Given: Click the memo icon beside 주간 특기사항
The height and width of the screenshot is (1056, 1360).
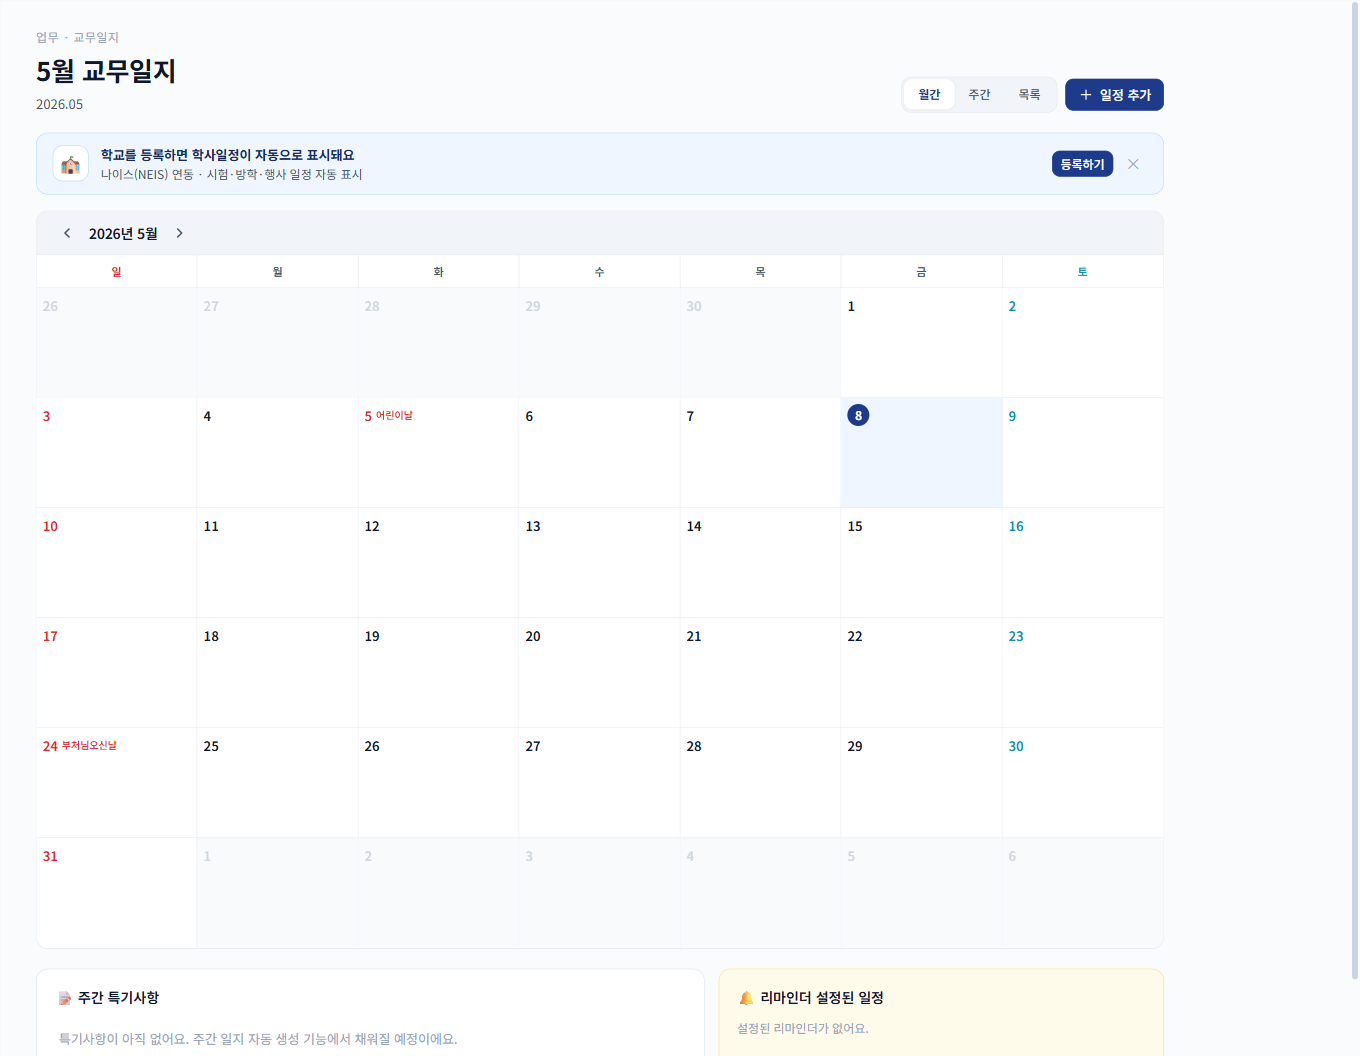Looking at the screenshot, I should 65,998.
